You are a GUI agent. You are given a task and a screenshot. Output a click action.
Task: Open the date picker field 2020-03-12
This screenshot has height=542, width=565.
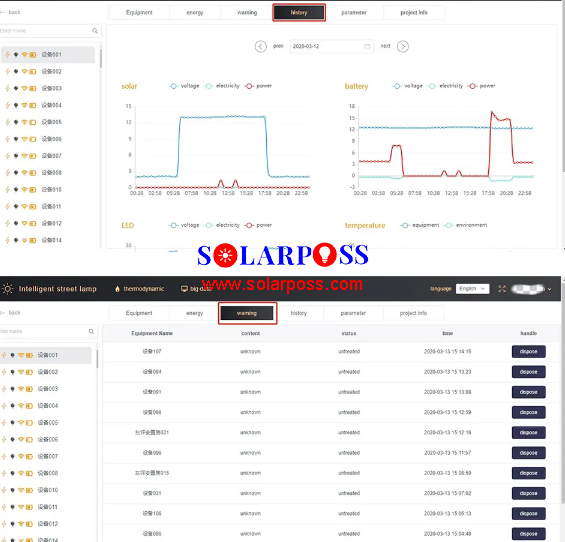[331, 46]
